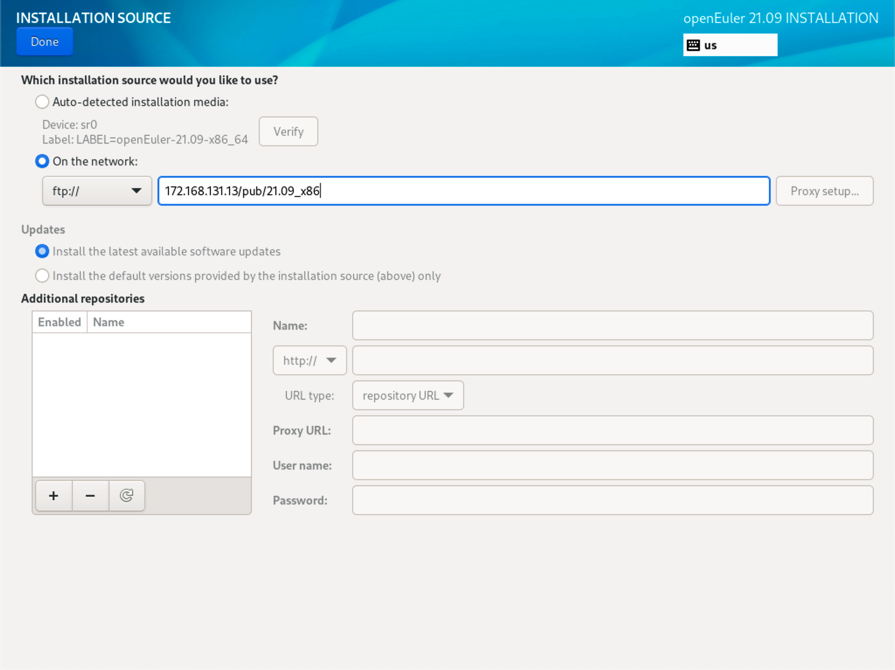895x670 pixels.
Task: Open the ftp:// protocol dropdown
Action: point(96,191)
